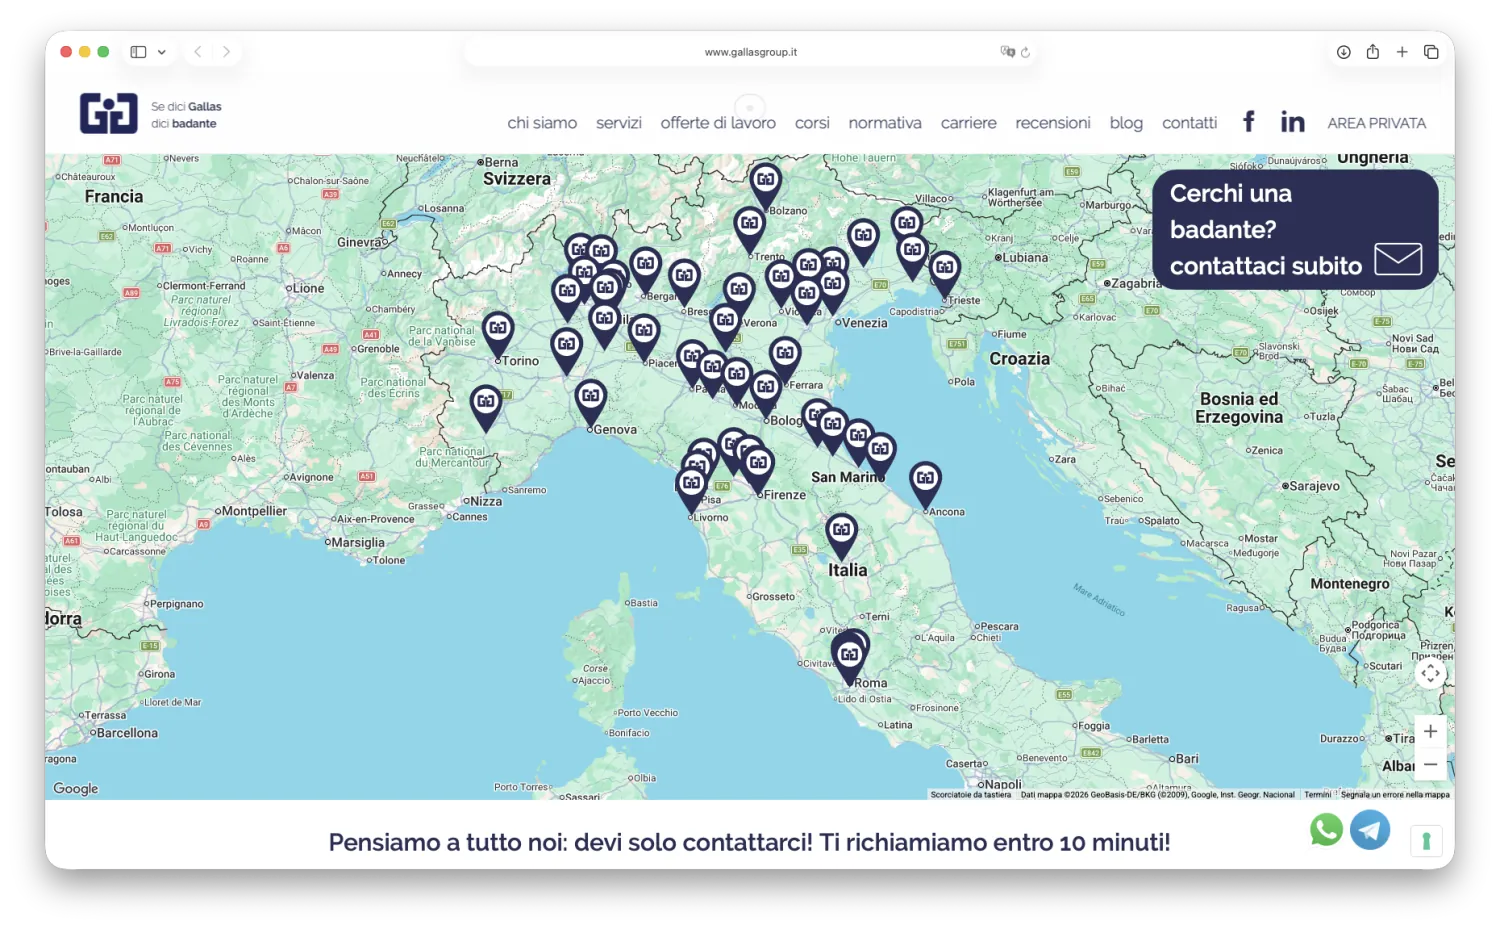This screenshot has width=1500, height=929.
Task: Click the heading Pensiamo a tutto noi
Action: 750,842
